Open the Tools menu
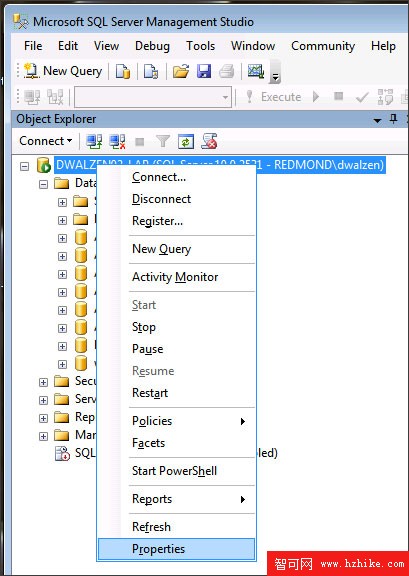The width and height of the screenshot is (409, 576). click(x=200, y=46)
